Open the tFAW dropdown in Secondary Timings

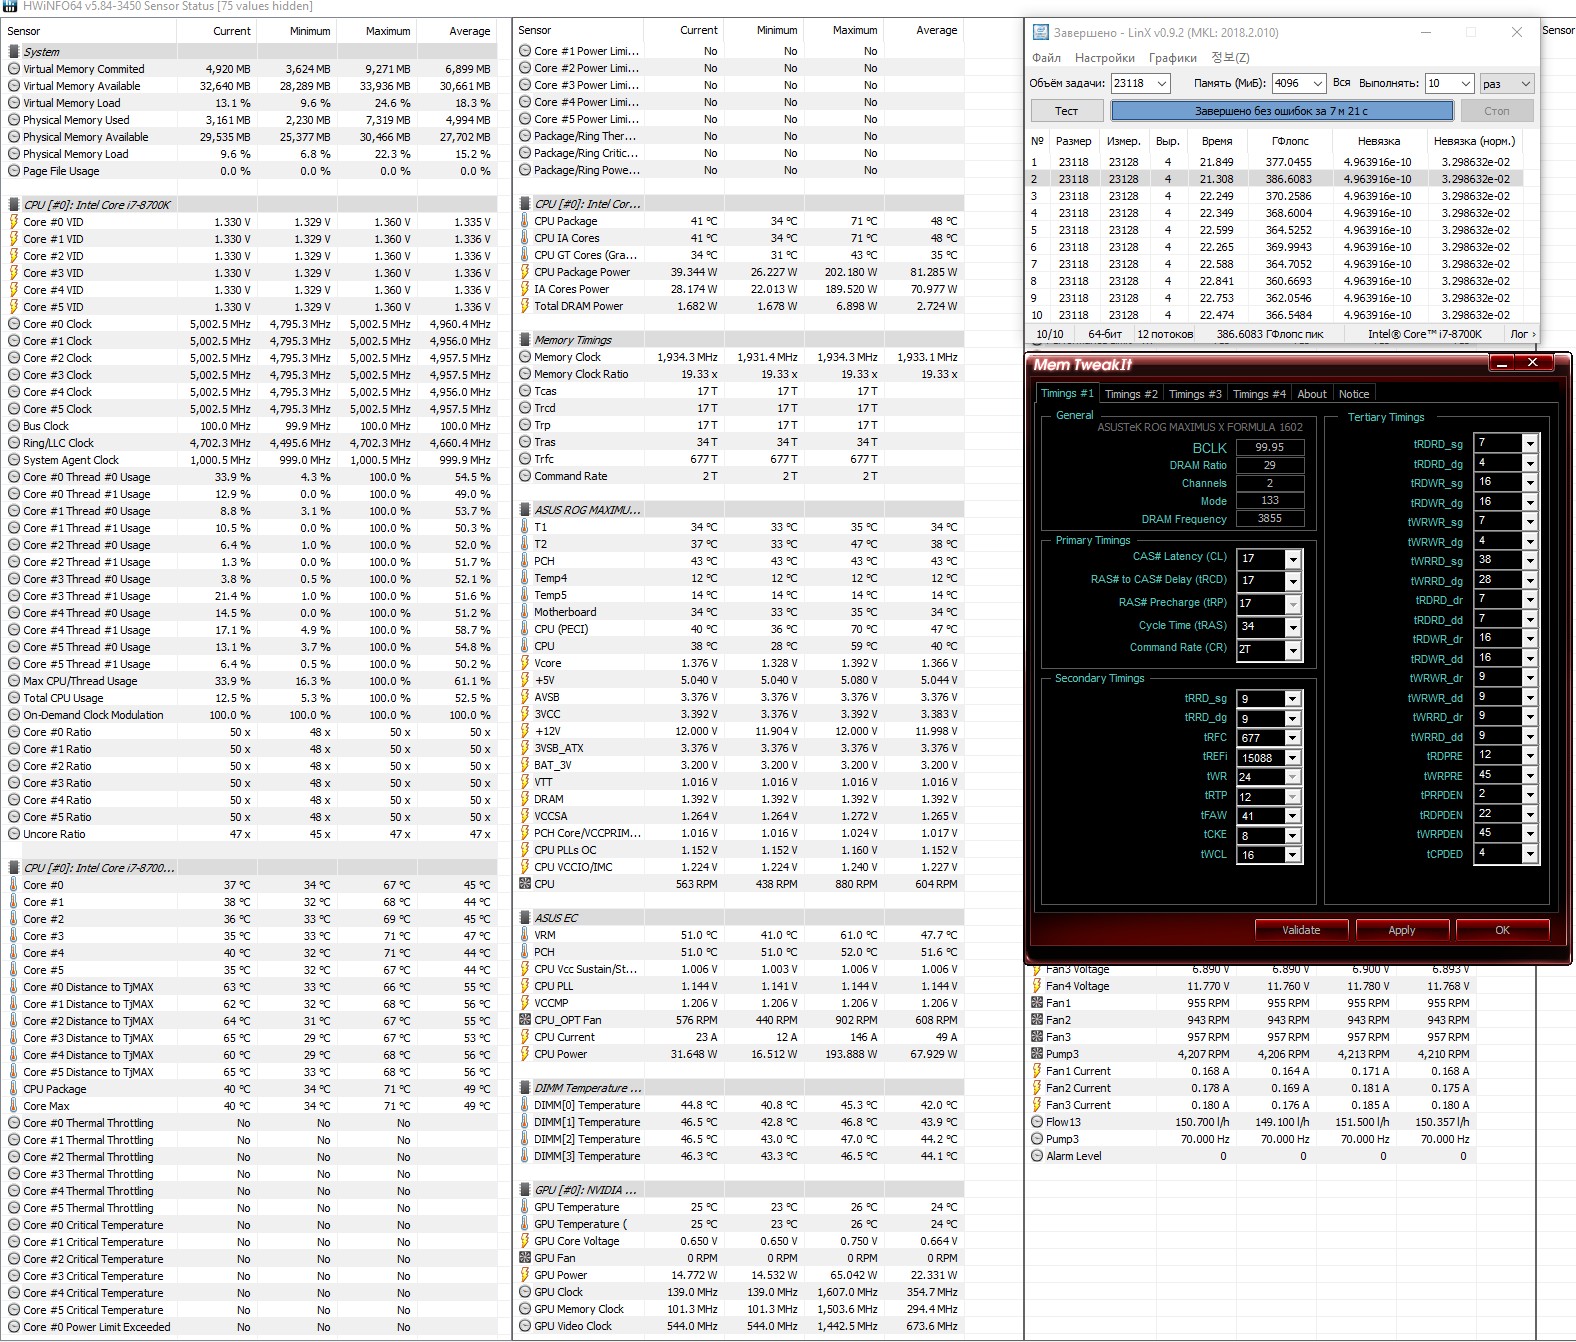pyautogui.click(x=1292, y=816)
